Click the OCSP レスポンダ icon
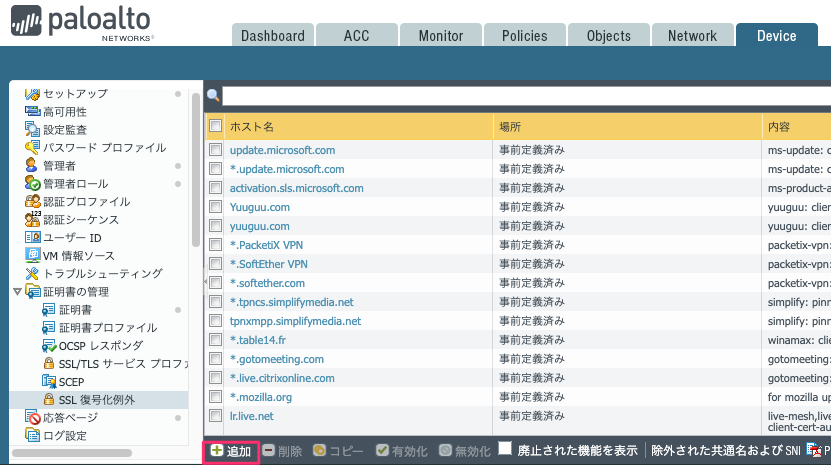 pos(49,345)
